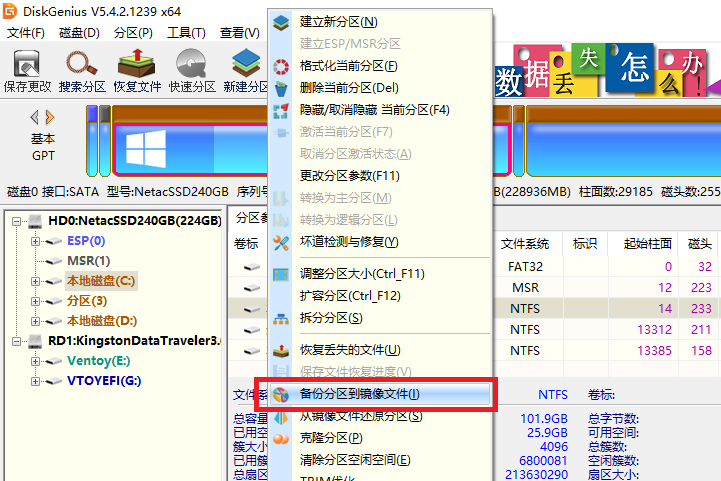721x481 pixels.
Task: Select 本地磁盘(D:) in the disk tree
Action: click(x=102, y=321)
